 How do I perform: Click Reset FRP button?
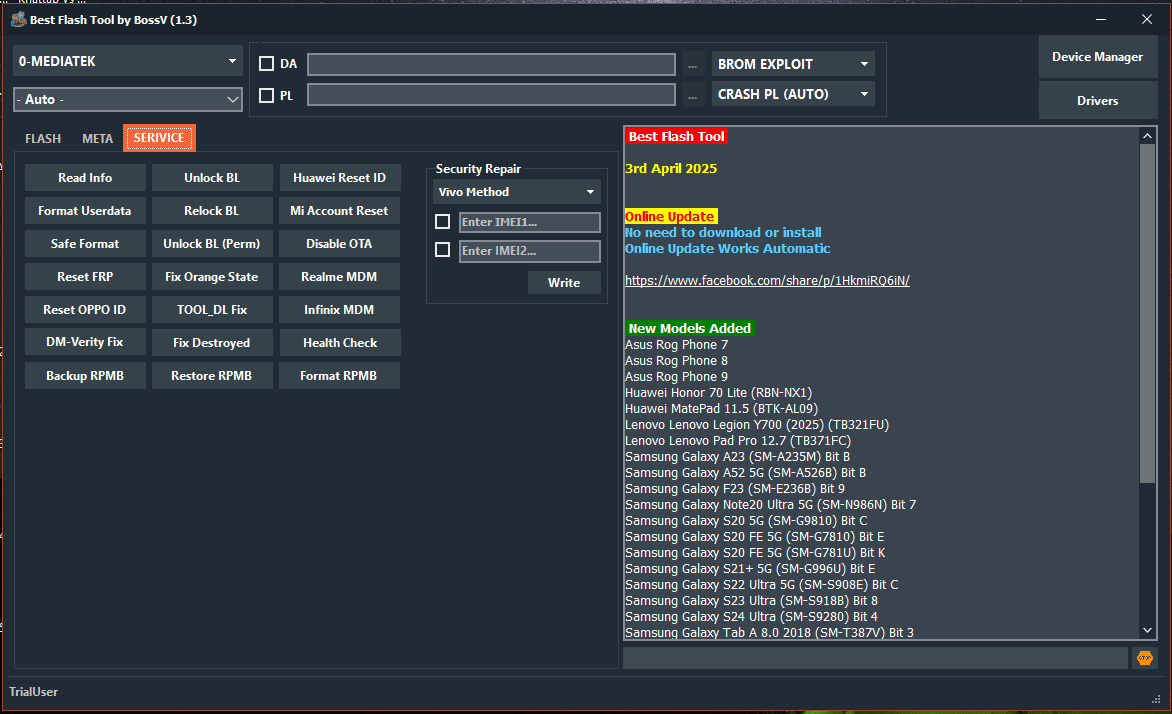tap(85, 277)
